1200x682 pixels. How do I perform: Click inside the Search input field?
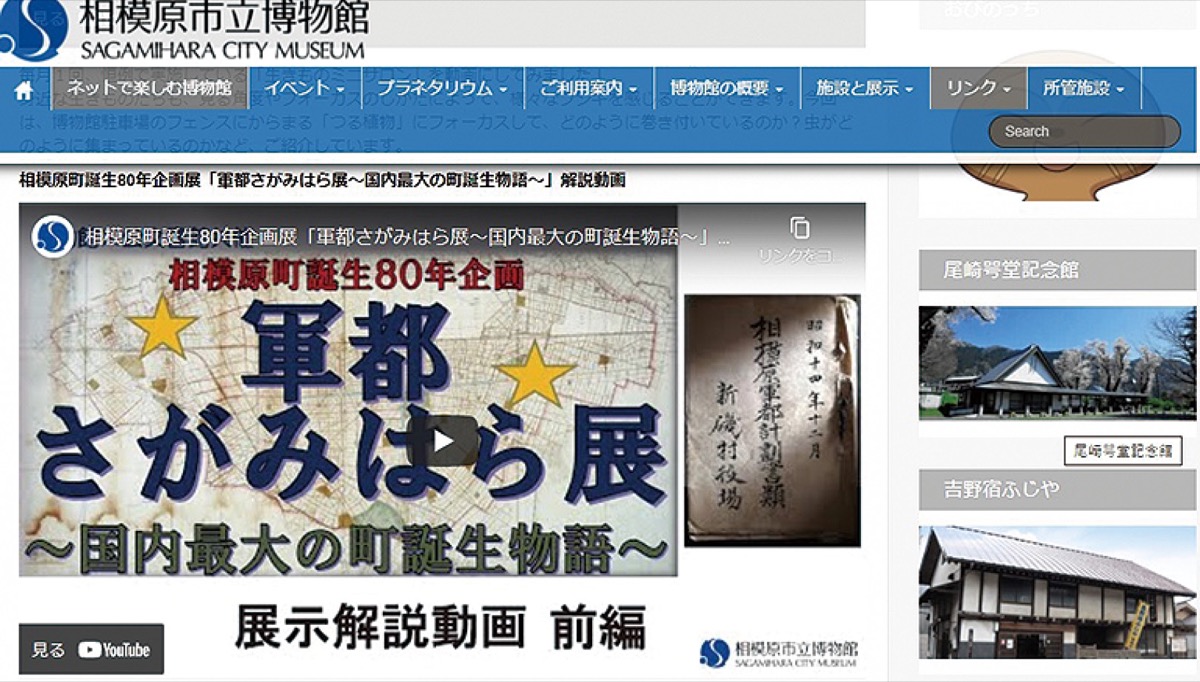[1084, 131]
